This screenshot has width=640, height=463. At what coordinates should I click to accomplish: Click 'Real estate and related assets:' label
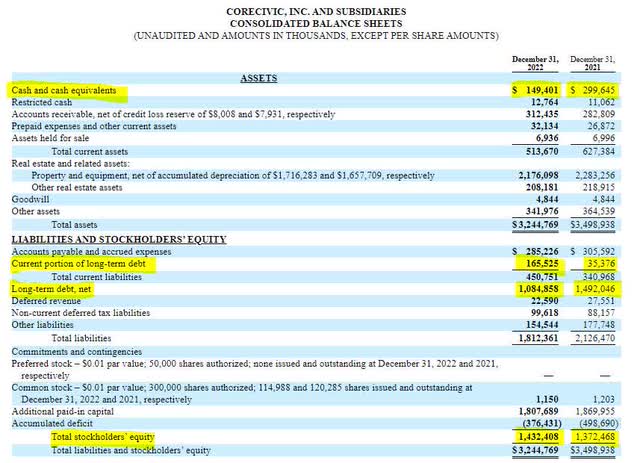71,163
